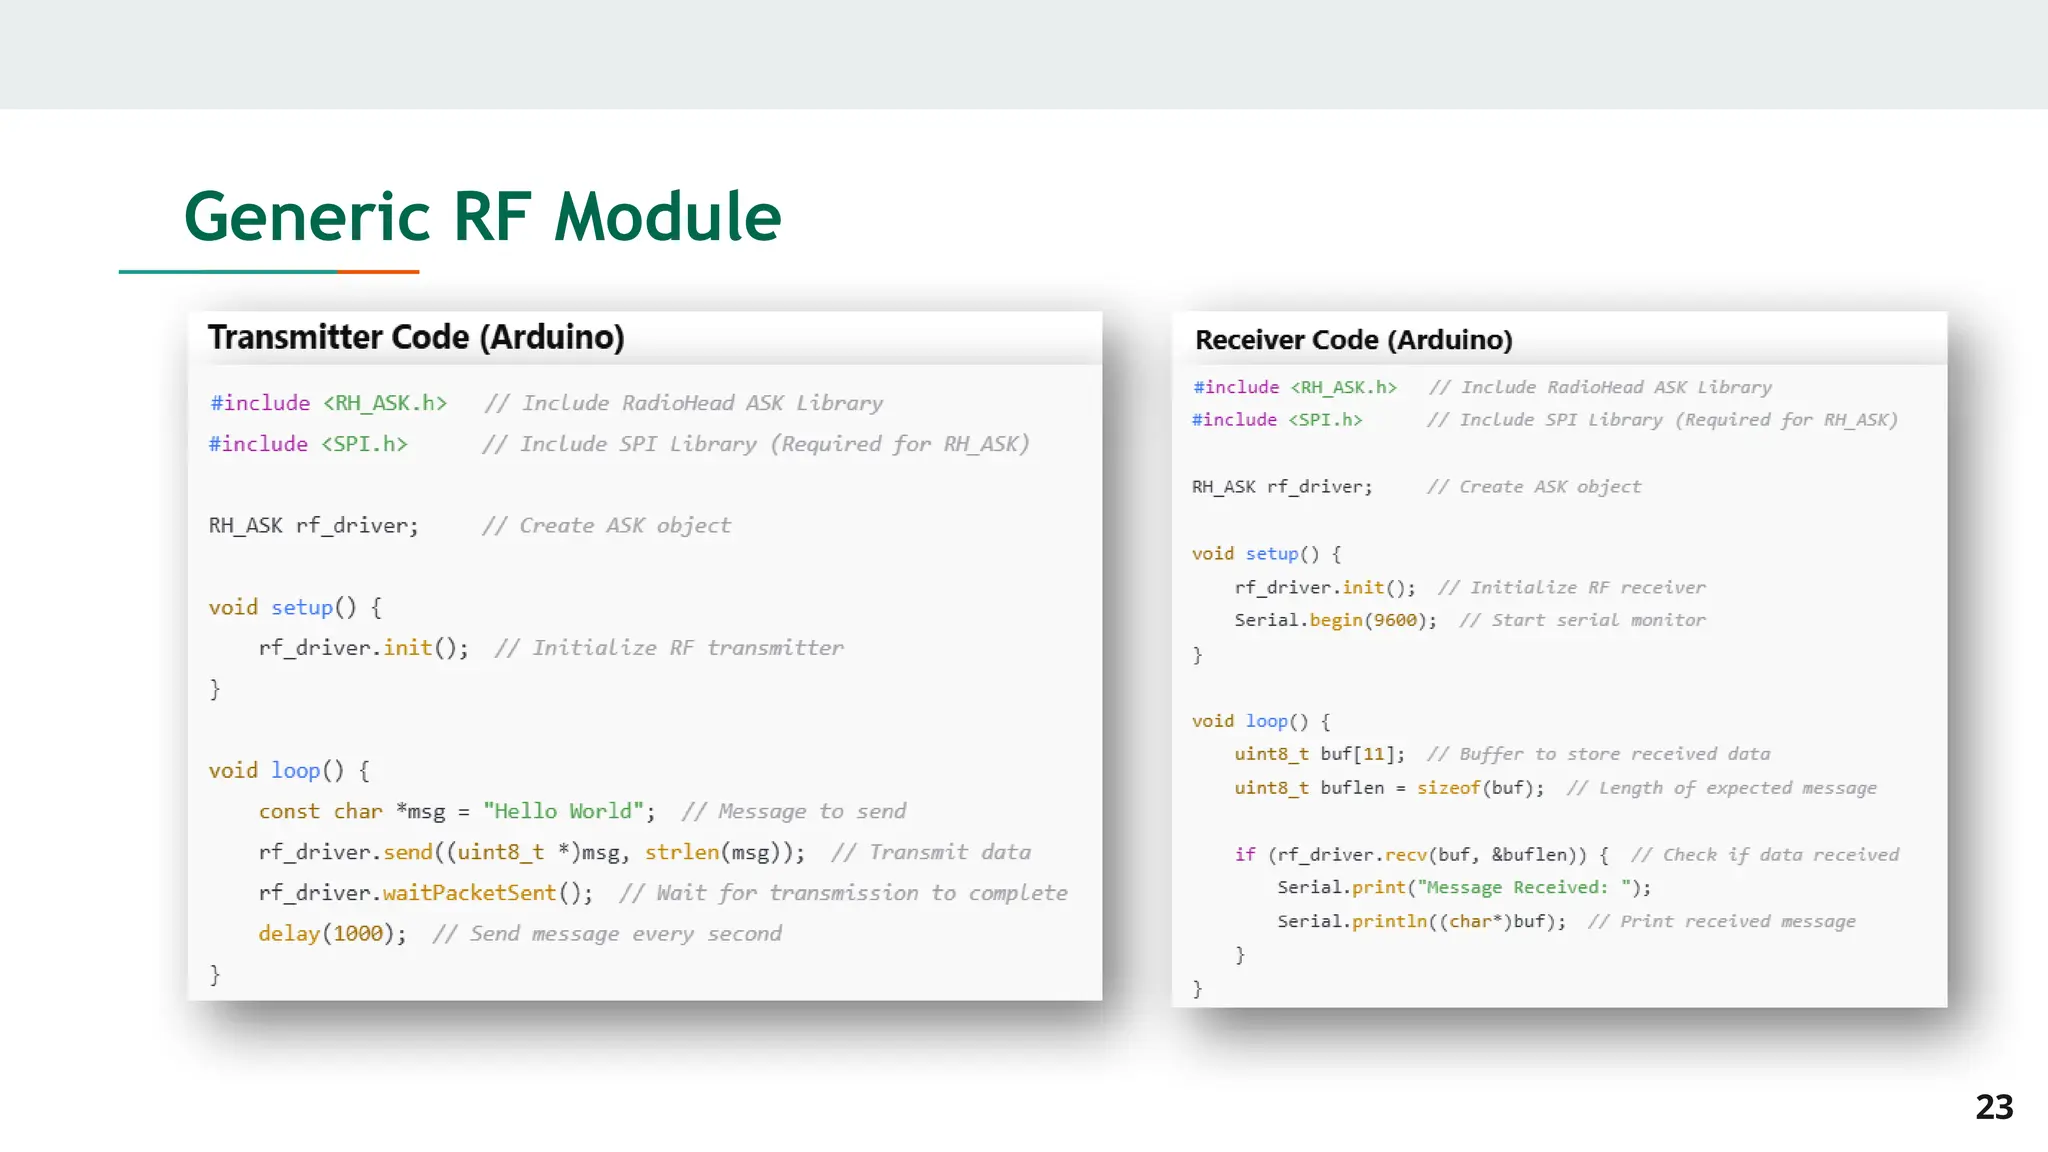Click the orange underline beneath the title
The image size is (2048, 1152).
point(378,271)
